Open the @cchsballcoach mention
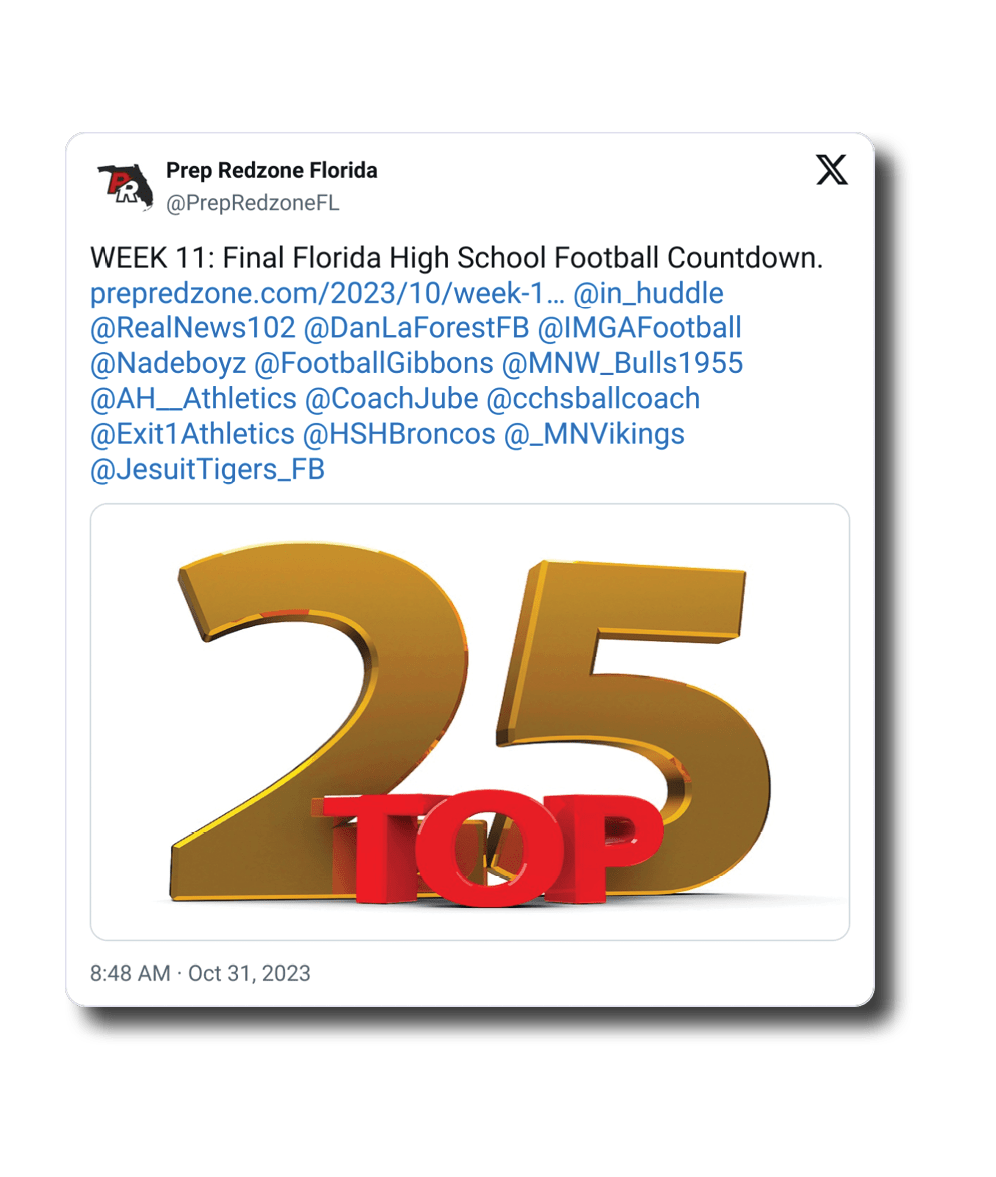Viewport: 996px width, 1177px height. (x=594, y=399)
